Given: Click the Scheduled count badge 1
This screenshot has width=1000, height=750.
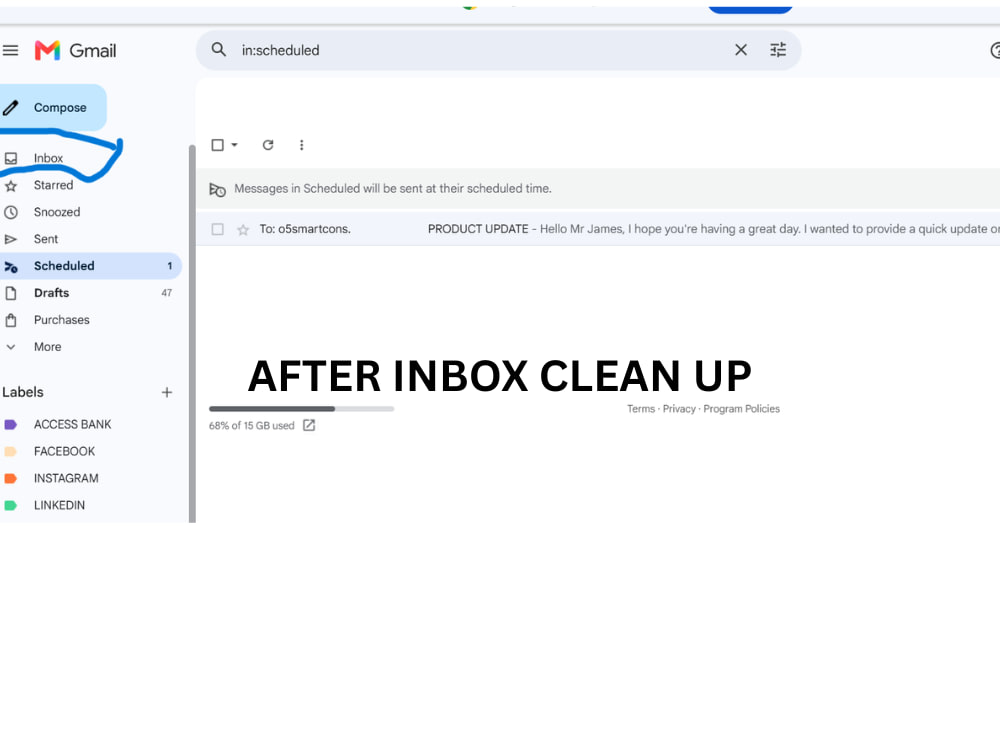Looking at the screenshot, I should (170, 266).
